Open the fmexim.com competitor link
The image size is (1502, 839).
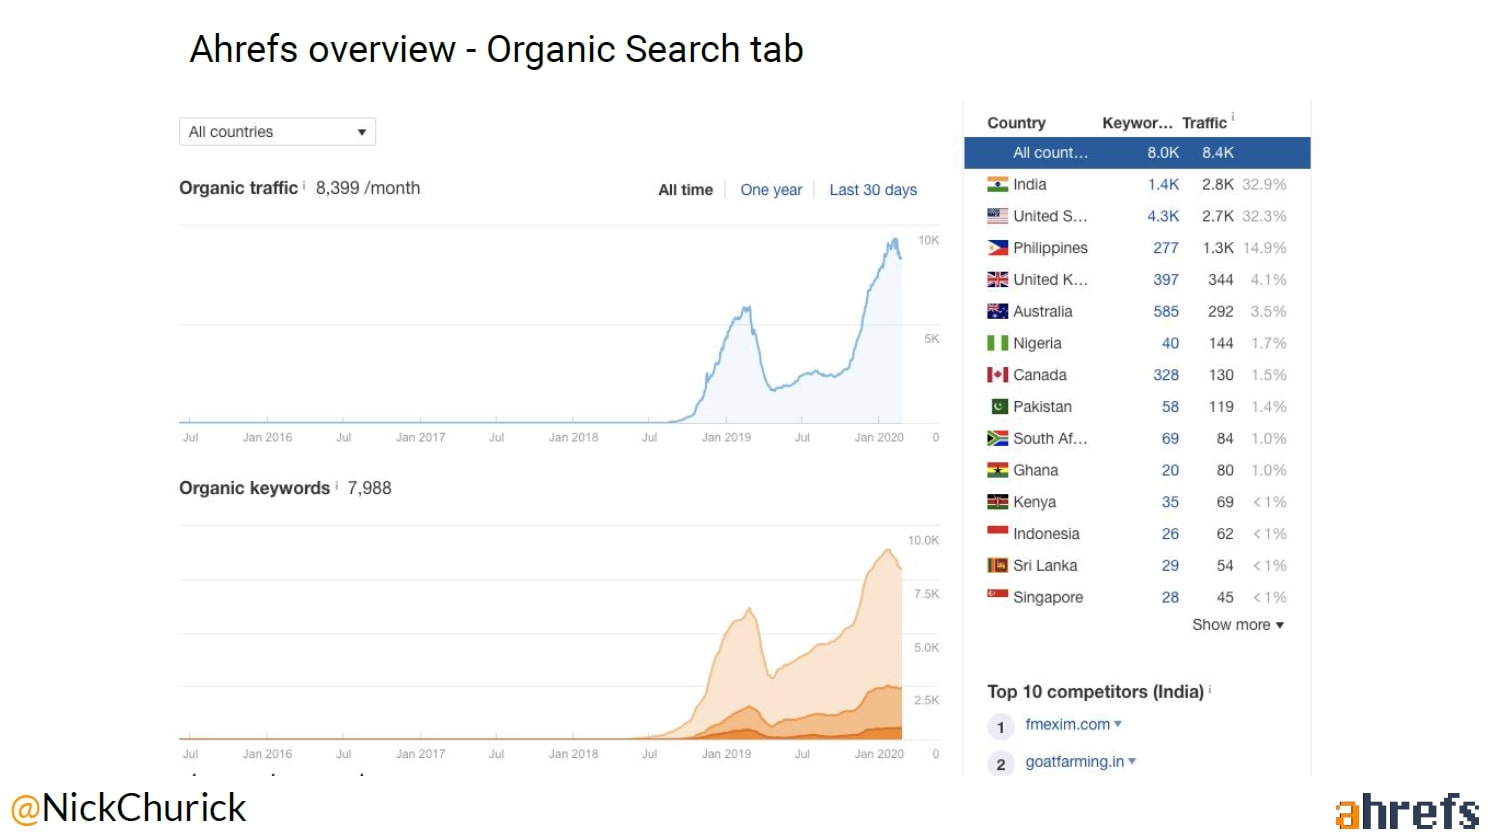[1067, 724]
